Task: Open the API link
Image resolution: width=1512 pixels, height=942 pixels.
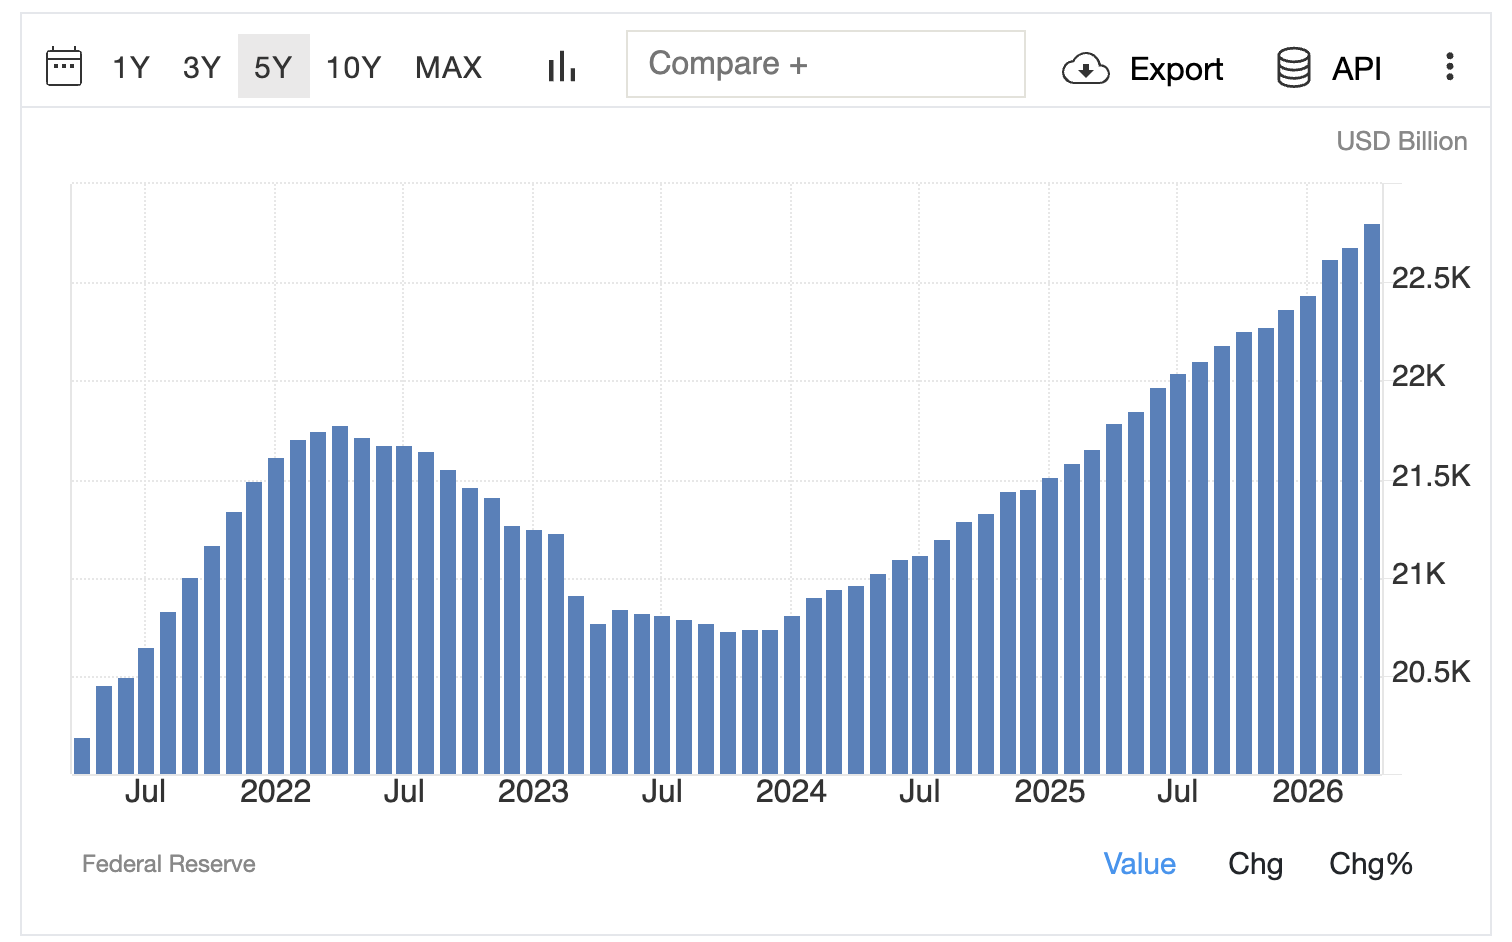Action: tap(1357, 68)
